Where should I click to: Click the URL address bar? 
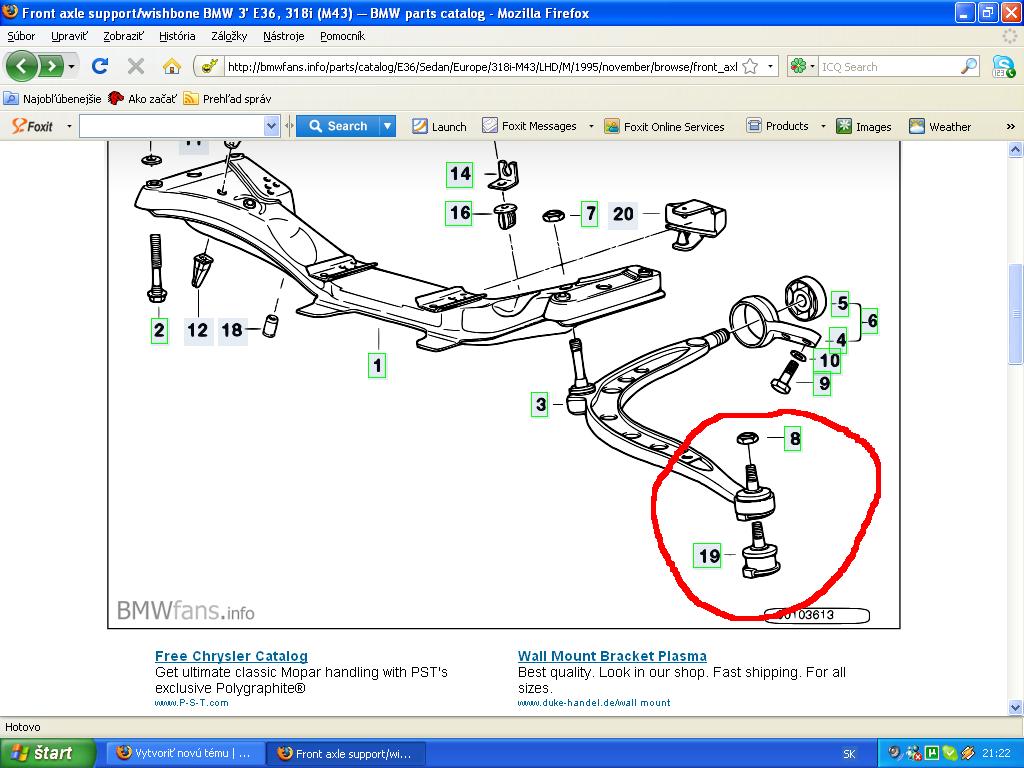pos(480,67)
